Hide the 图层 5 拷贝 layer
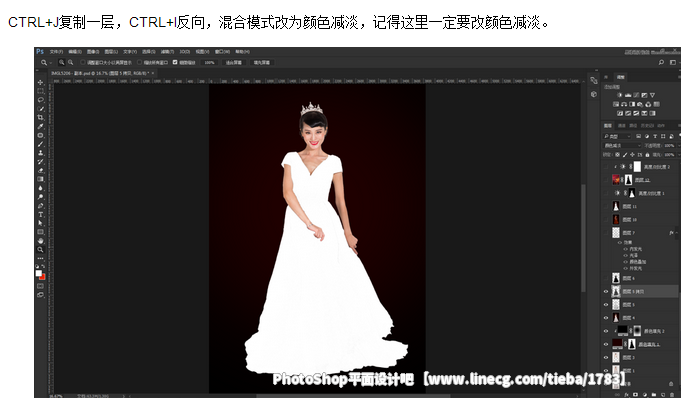 (606, 292)
